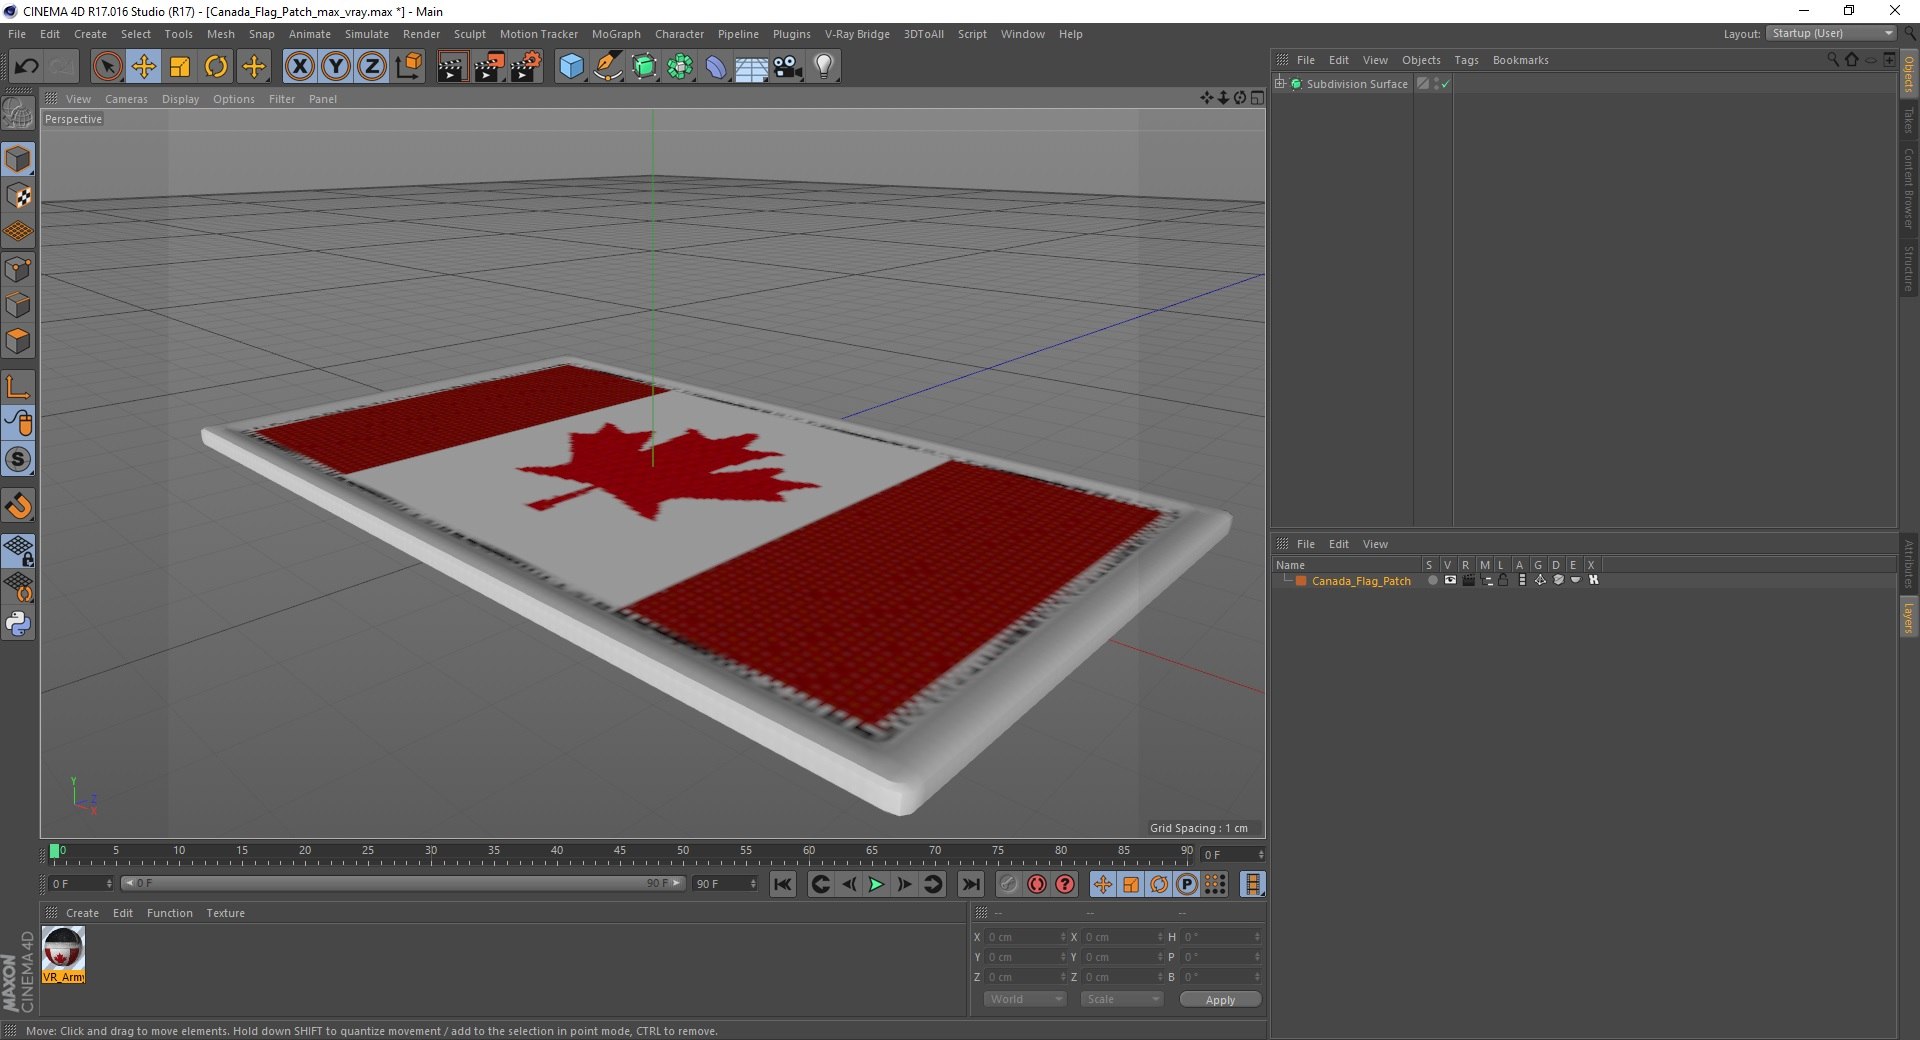Open the Material manager Create menu
The width and height of the screenshot is (1920, 1040).
point(82,913)
